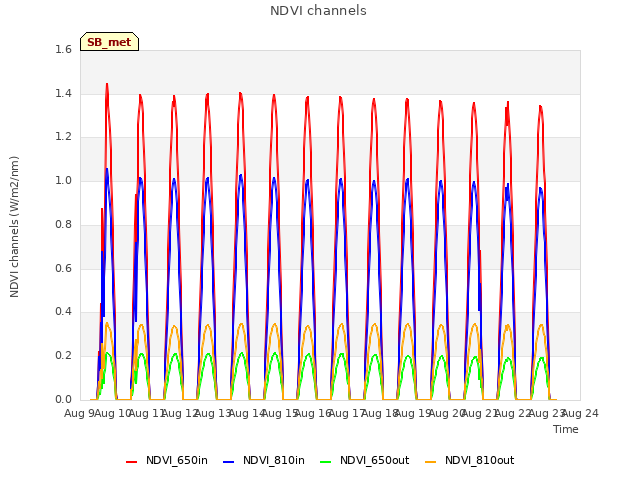
Task: Click the 1.0 y-axis tick value
Action: click(63, 180)
